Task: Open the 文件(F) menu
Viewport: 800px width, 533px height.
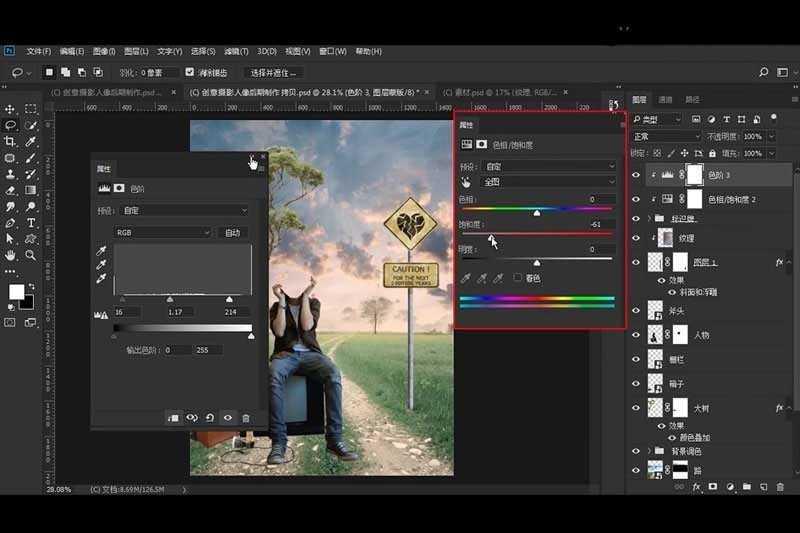Action: [38, 51]
